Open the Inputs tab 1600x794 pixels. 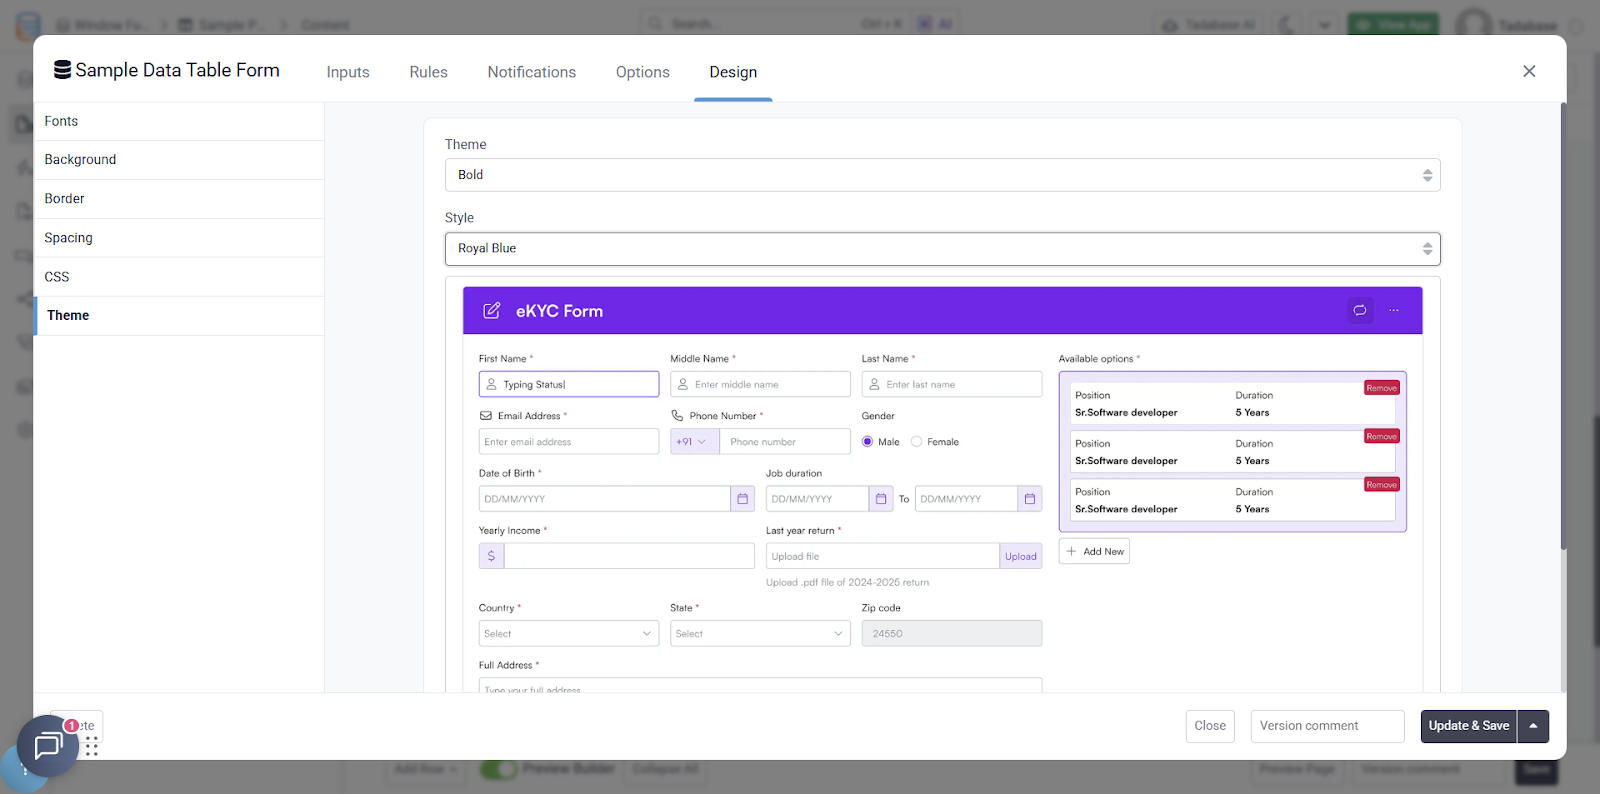tap(348, 72)
